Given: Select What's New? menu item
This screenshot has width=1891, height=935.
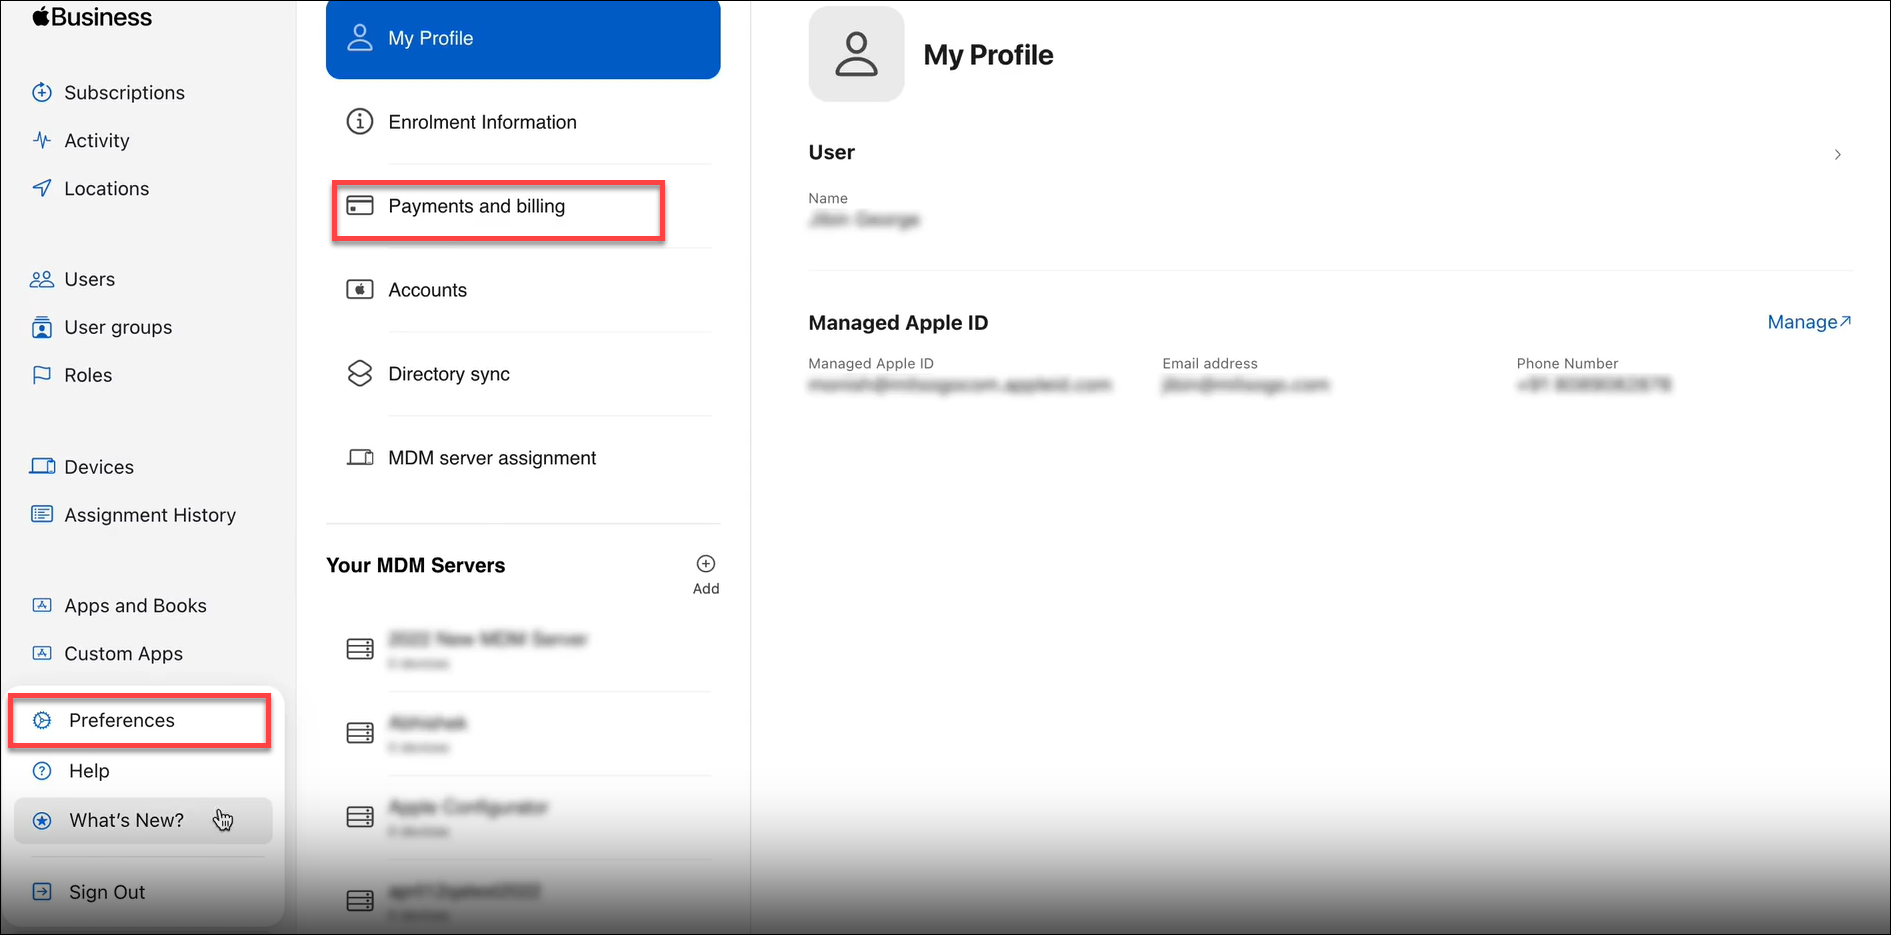Looking at the screenshot, I should pos(143,820).
